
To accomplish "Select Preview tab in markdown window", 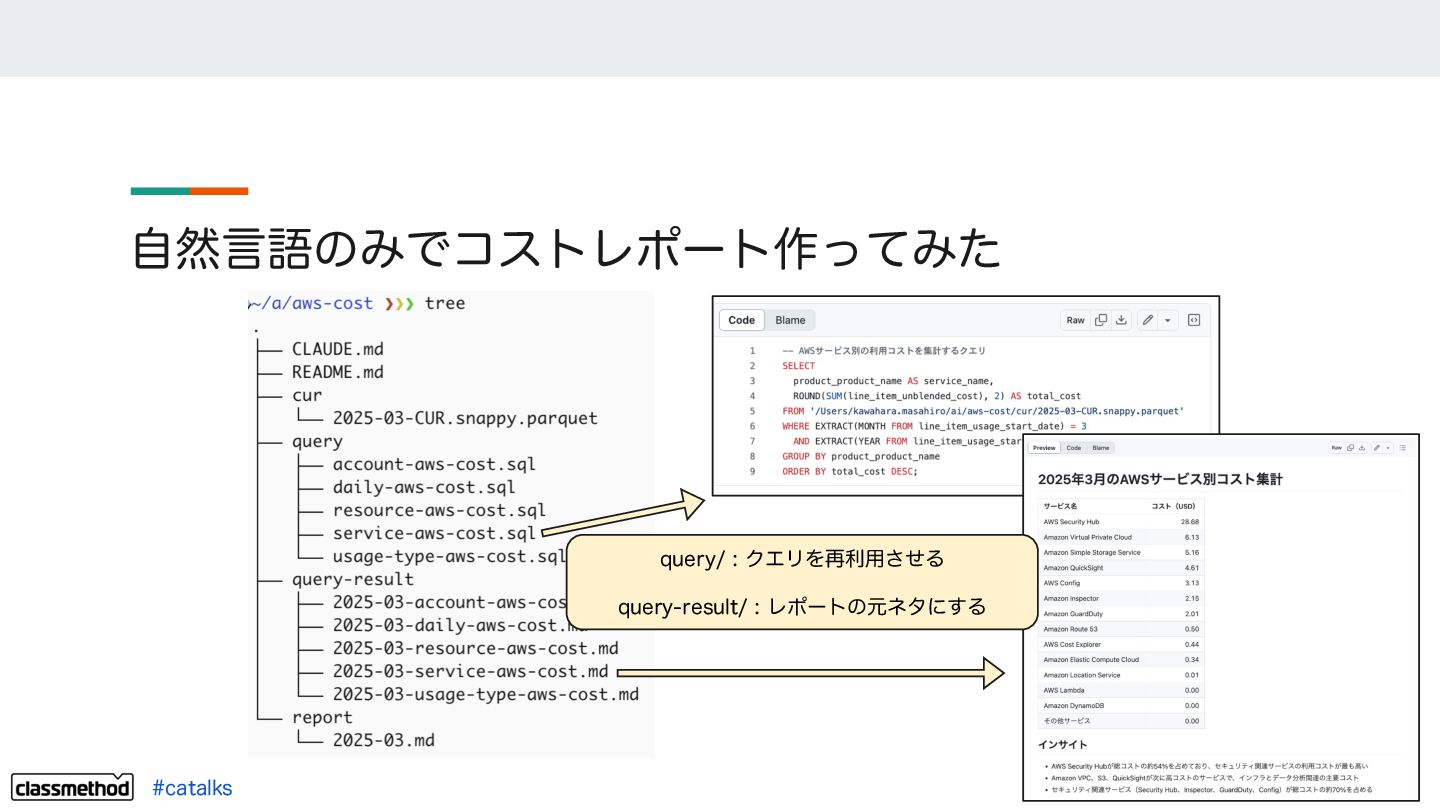I will click(x=1044, y=448).
